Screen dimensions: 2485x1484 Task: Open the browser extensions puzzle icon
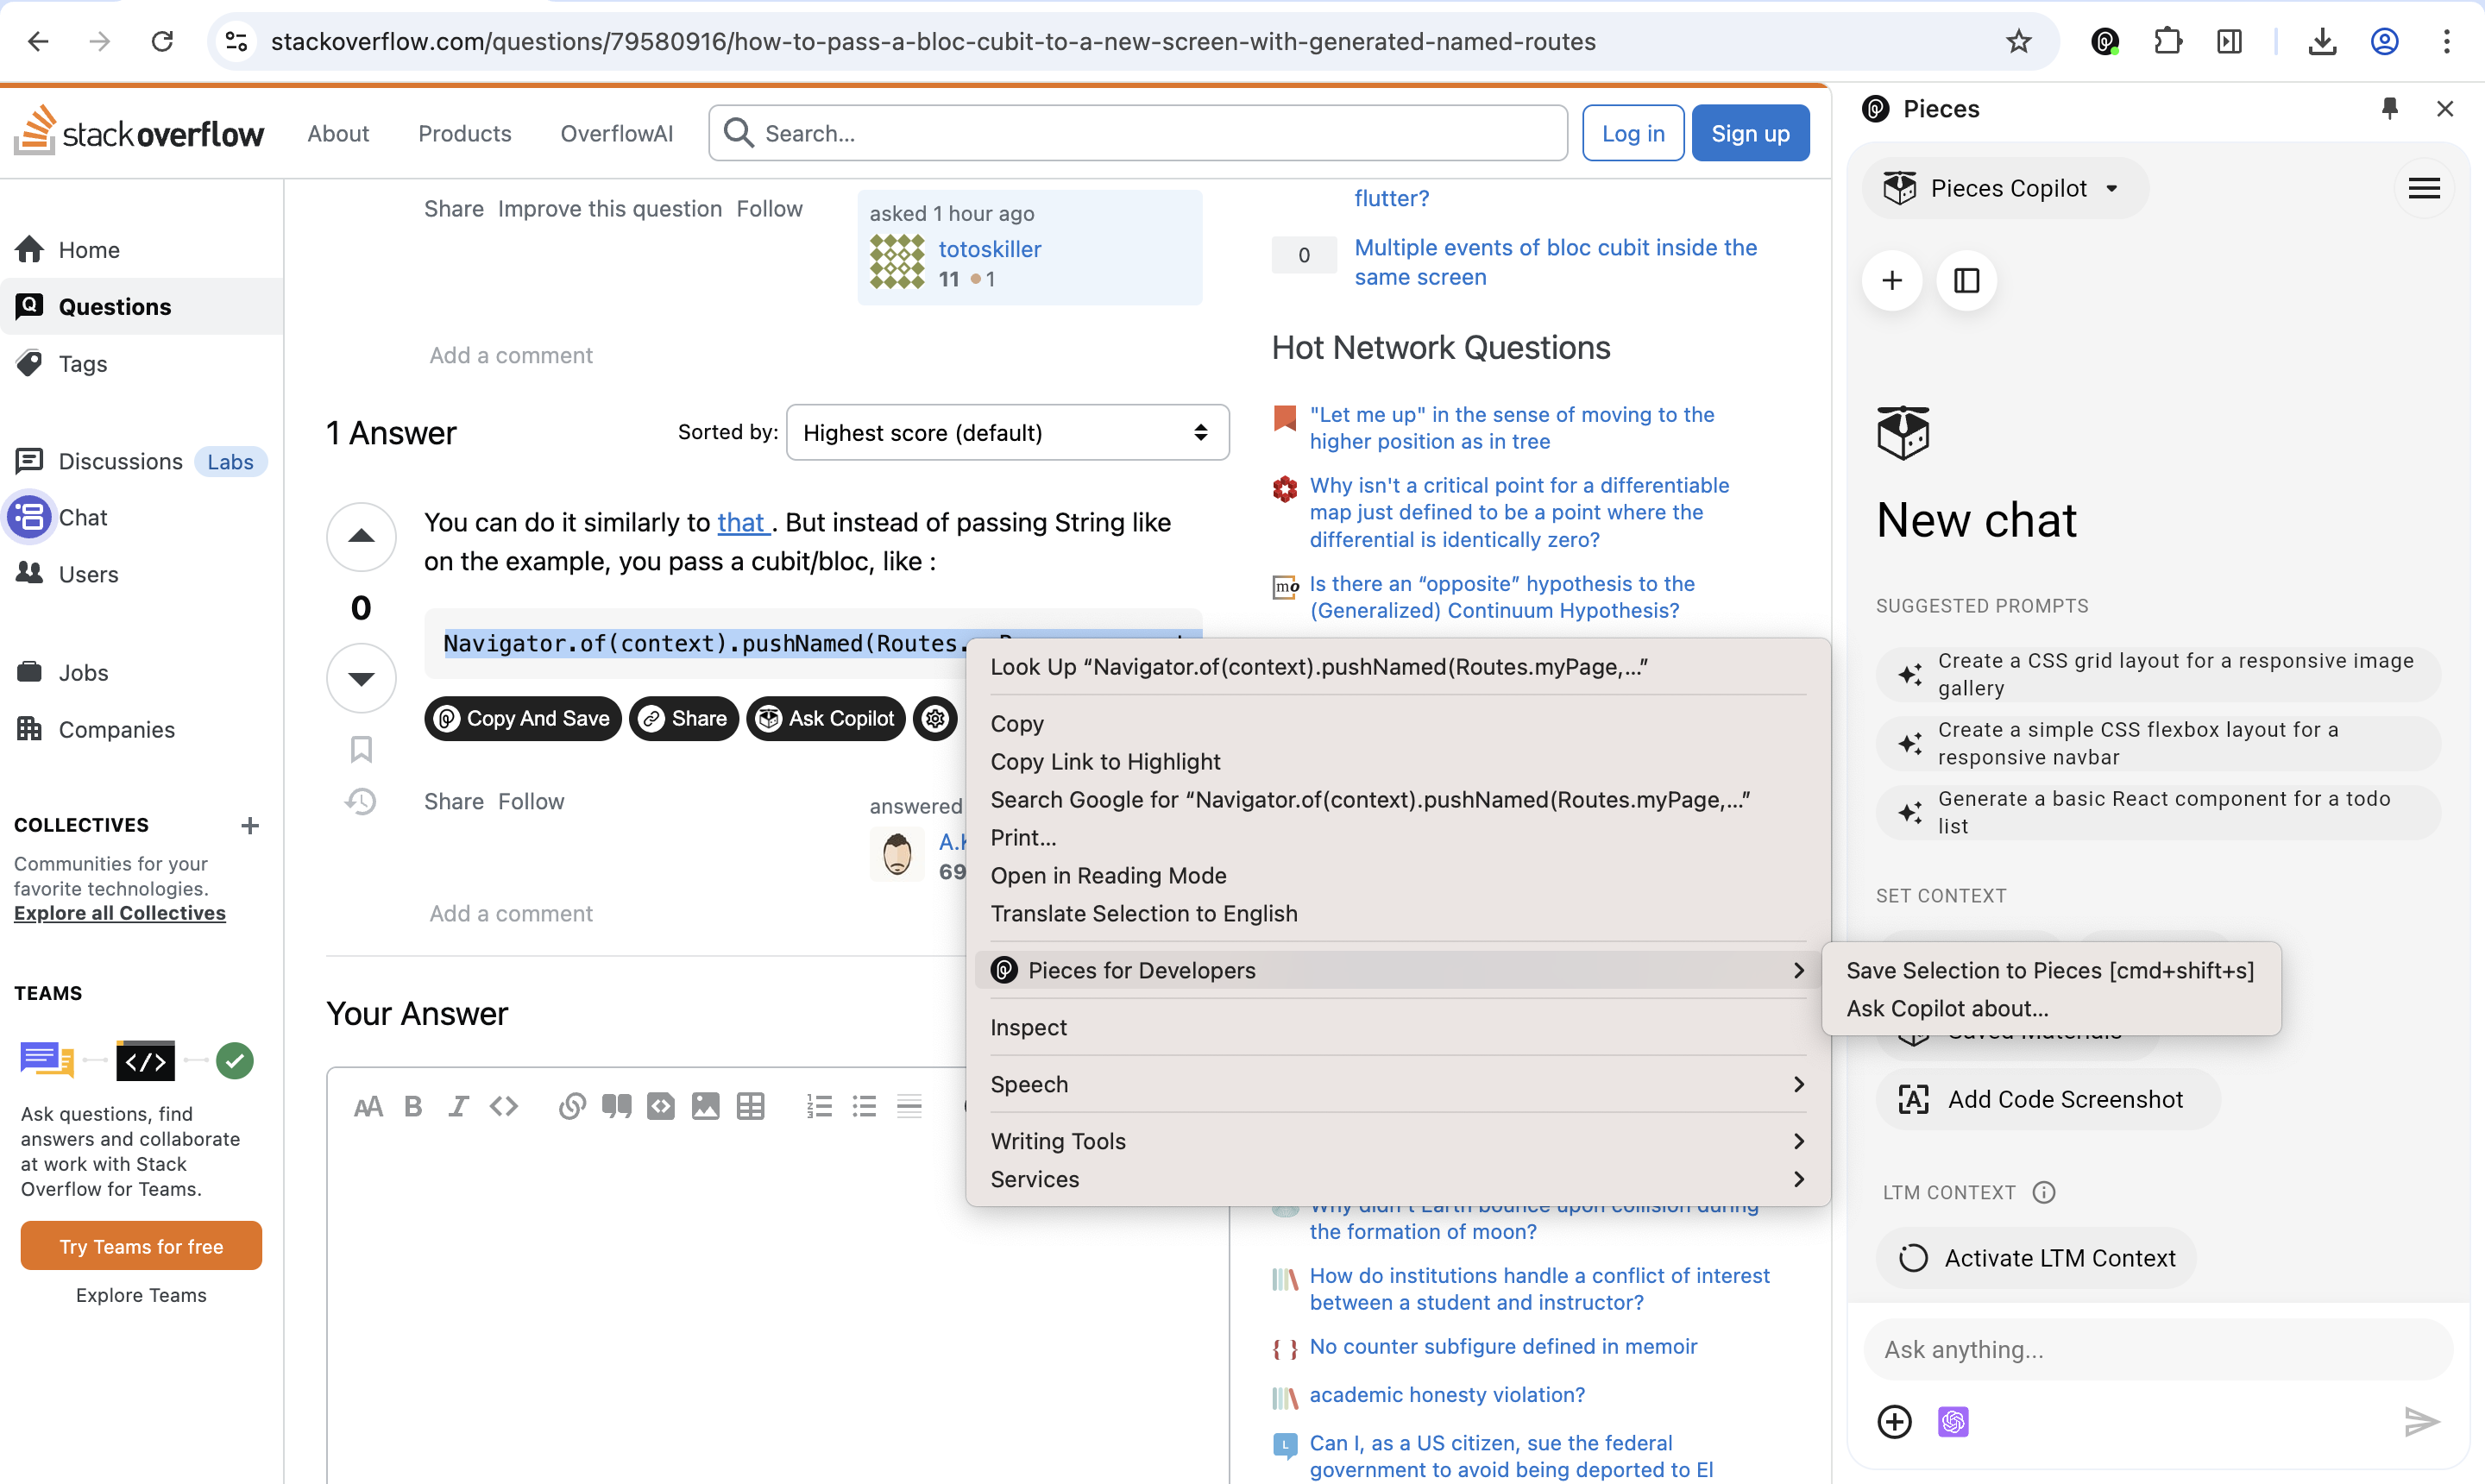(2167, 41)
